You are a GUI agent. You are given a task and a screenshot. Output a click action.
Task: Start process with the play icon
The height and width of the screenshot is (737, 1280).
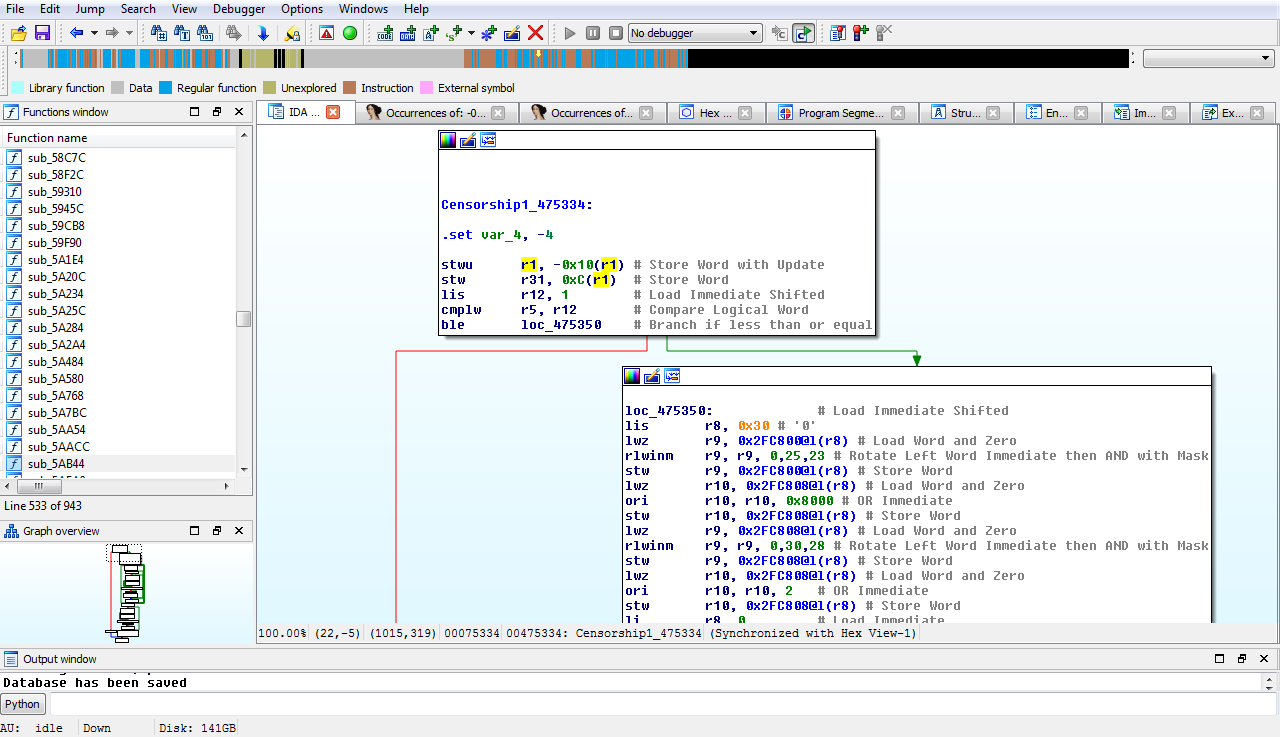tap(570, 33)
